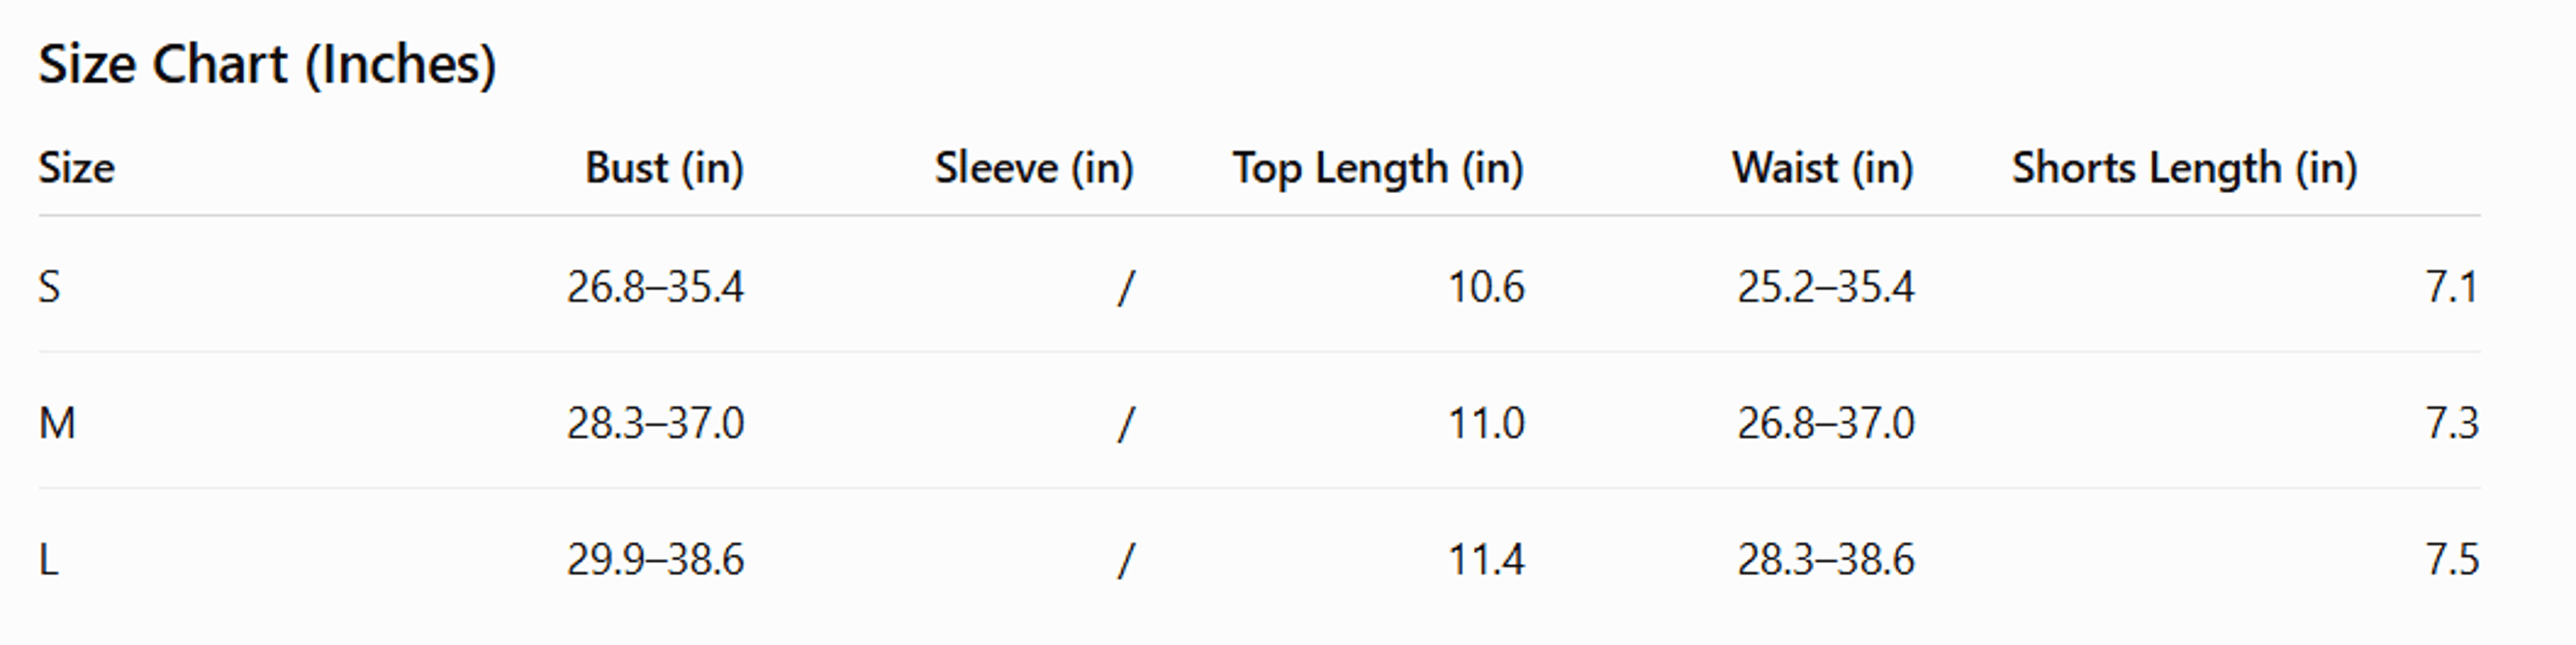
Task: Select the 25.2–35.4 waist value
Action: (1826, 287)
